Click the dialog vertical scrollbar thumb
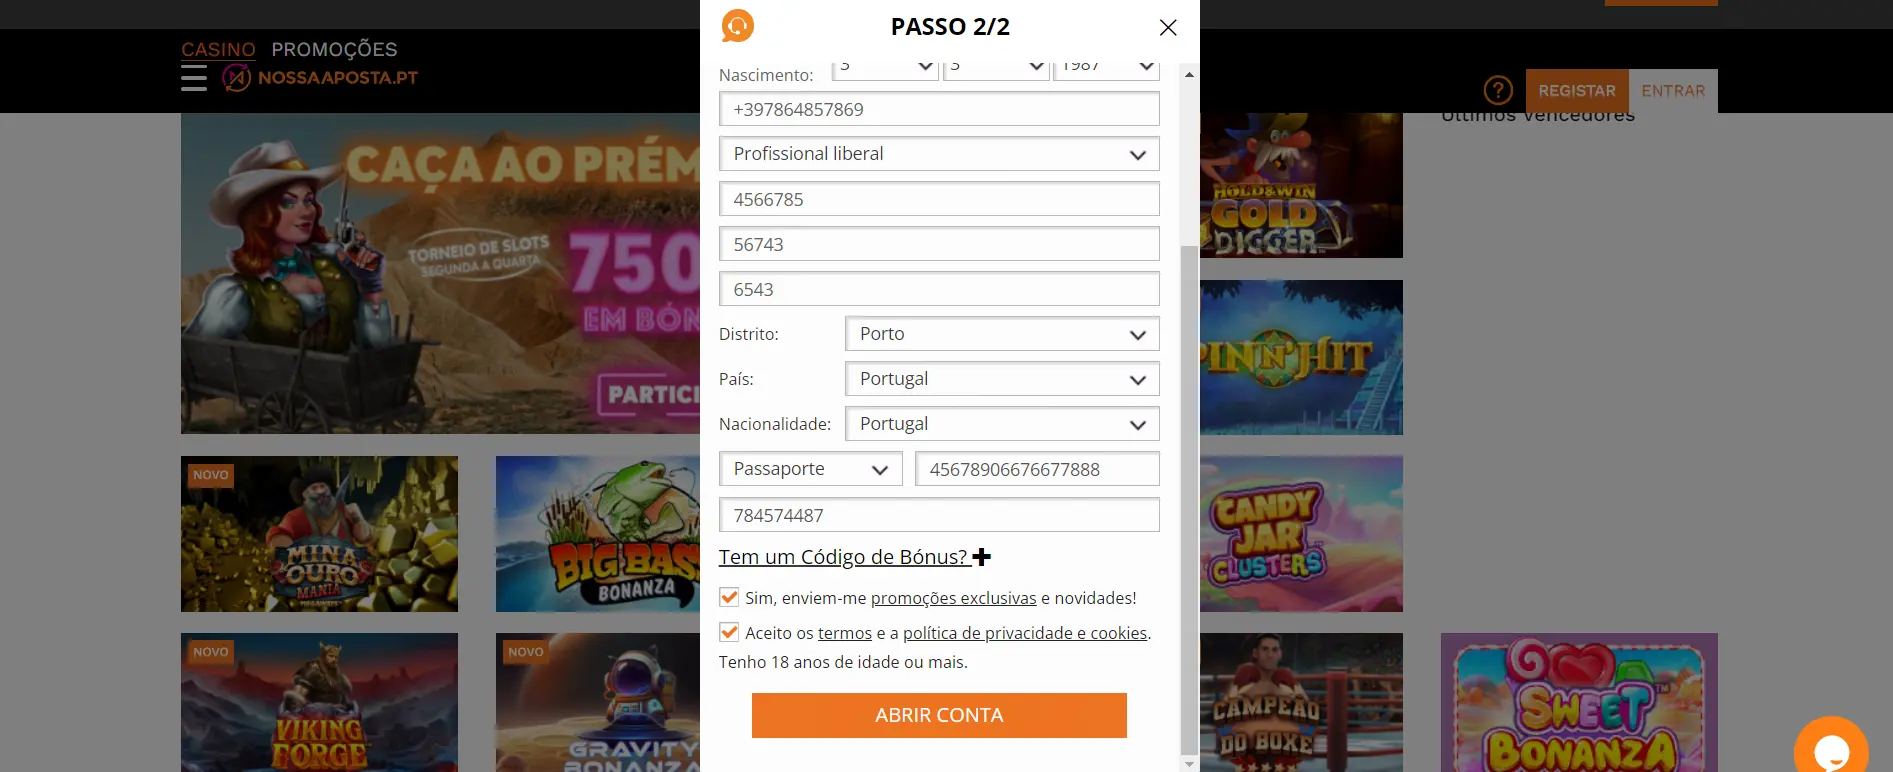This screenshot has width=1893, height=772. tap(1189, 500)
